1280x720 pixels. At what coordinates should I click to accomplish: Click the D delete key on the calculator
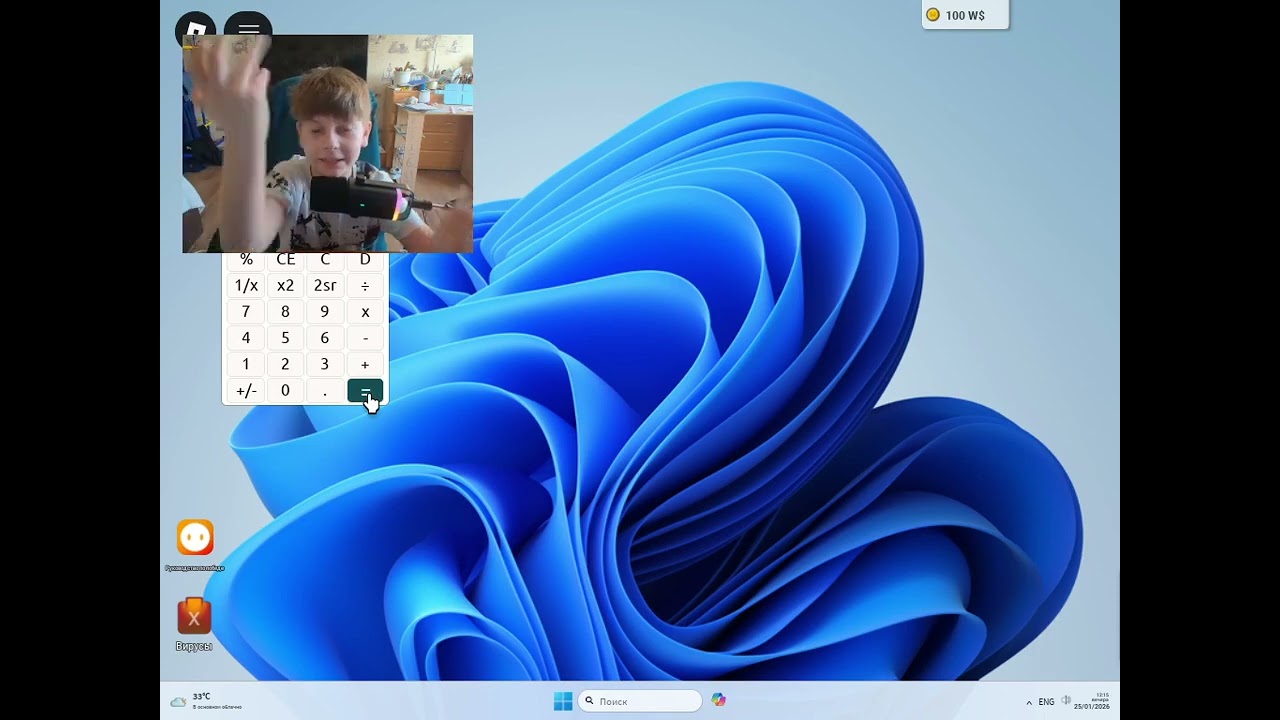click(365, 261)
